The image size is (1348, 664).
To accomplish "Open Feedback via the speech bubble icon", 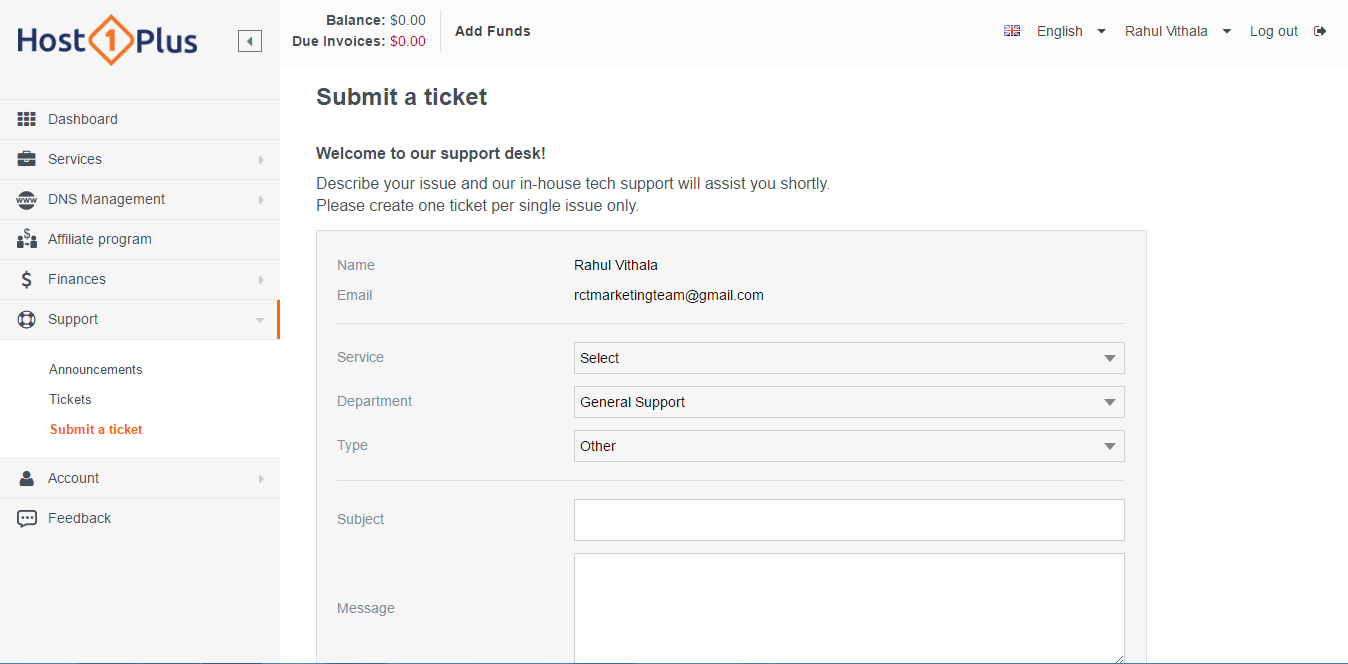I will (x=26, y=517).
